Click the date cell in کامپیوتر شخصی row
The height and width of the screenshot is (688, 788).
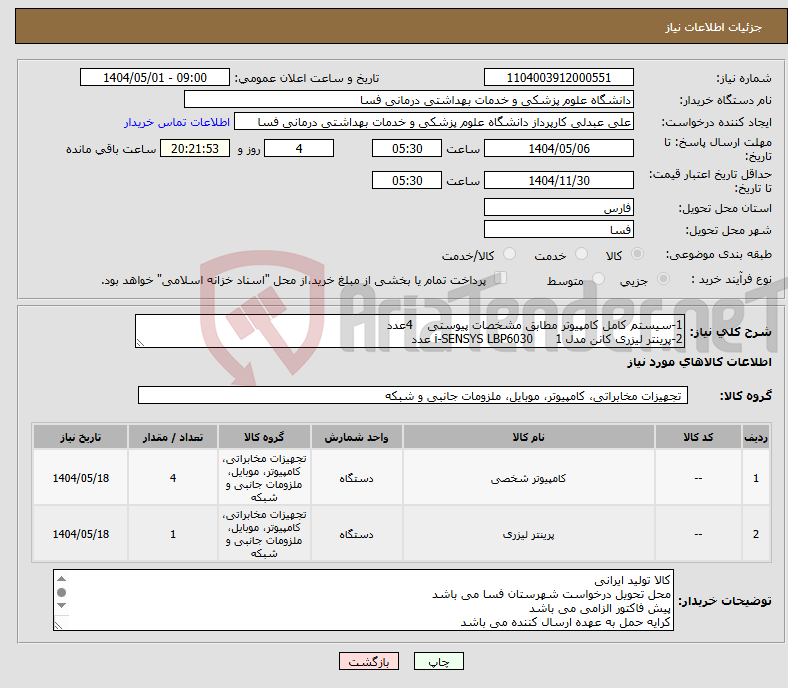[x=80, y=477]
